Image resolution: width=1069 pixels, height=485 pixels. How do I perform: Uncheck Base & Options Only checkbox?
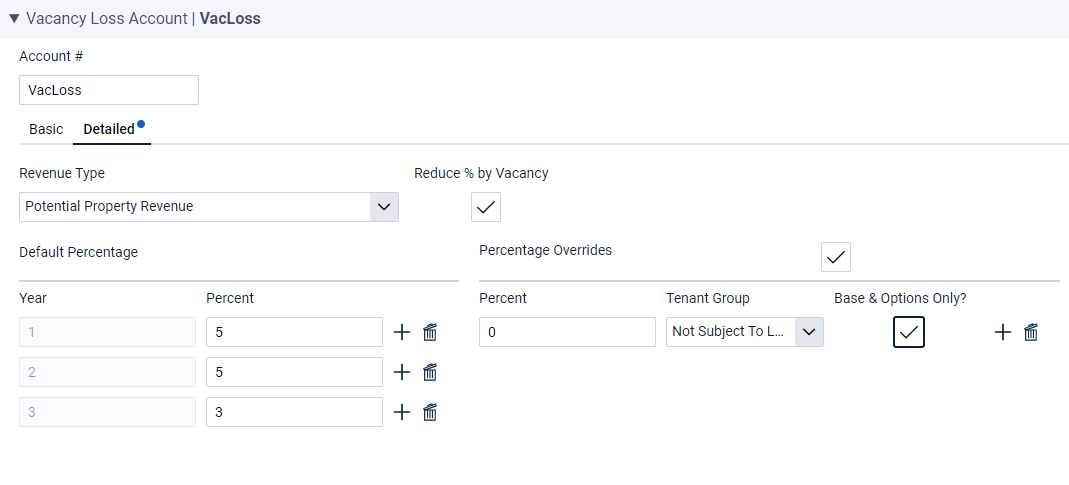tap(909, 332)
